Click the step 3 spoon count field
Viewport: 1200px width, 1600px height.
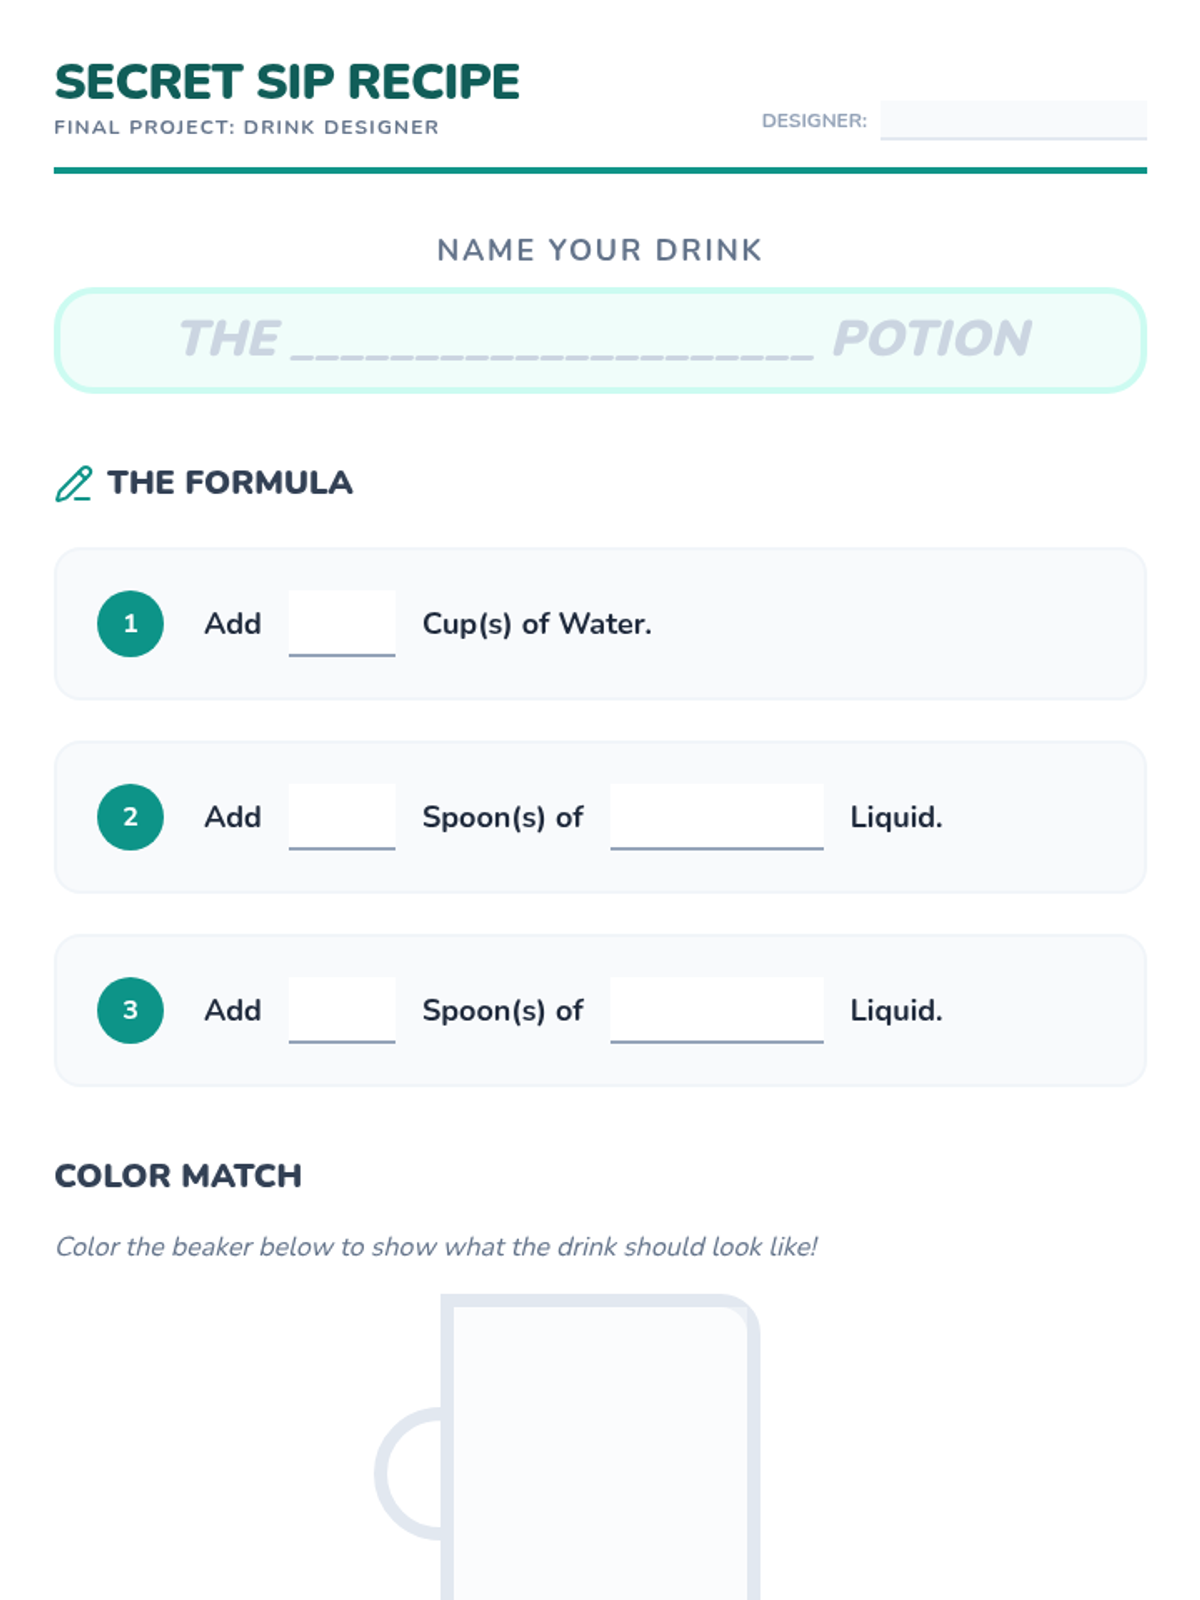pyautogui.click(x=341, y=1009)
